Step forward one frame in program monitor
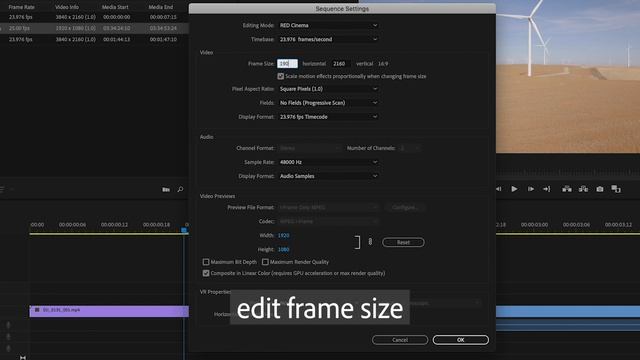 point(531,189)
